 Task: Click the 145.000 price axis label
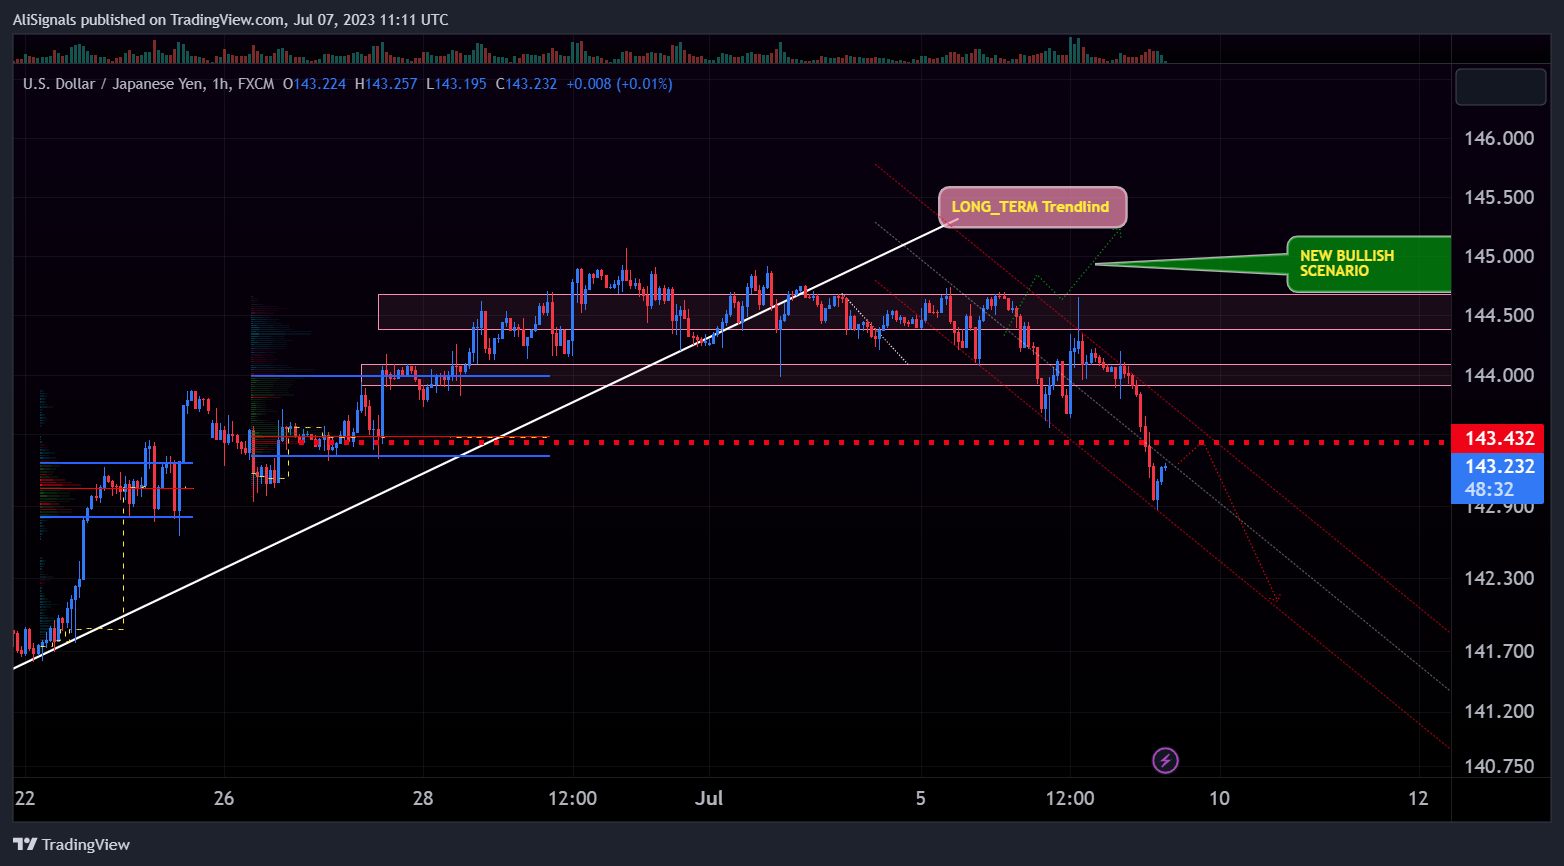coord(1499,256)
